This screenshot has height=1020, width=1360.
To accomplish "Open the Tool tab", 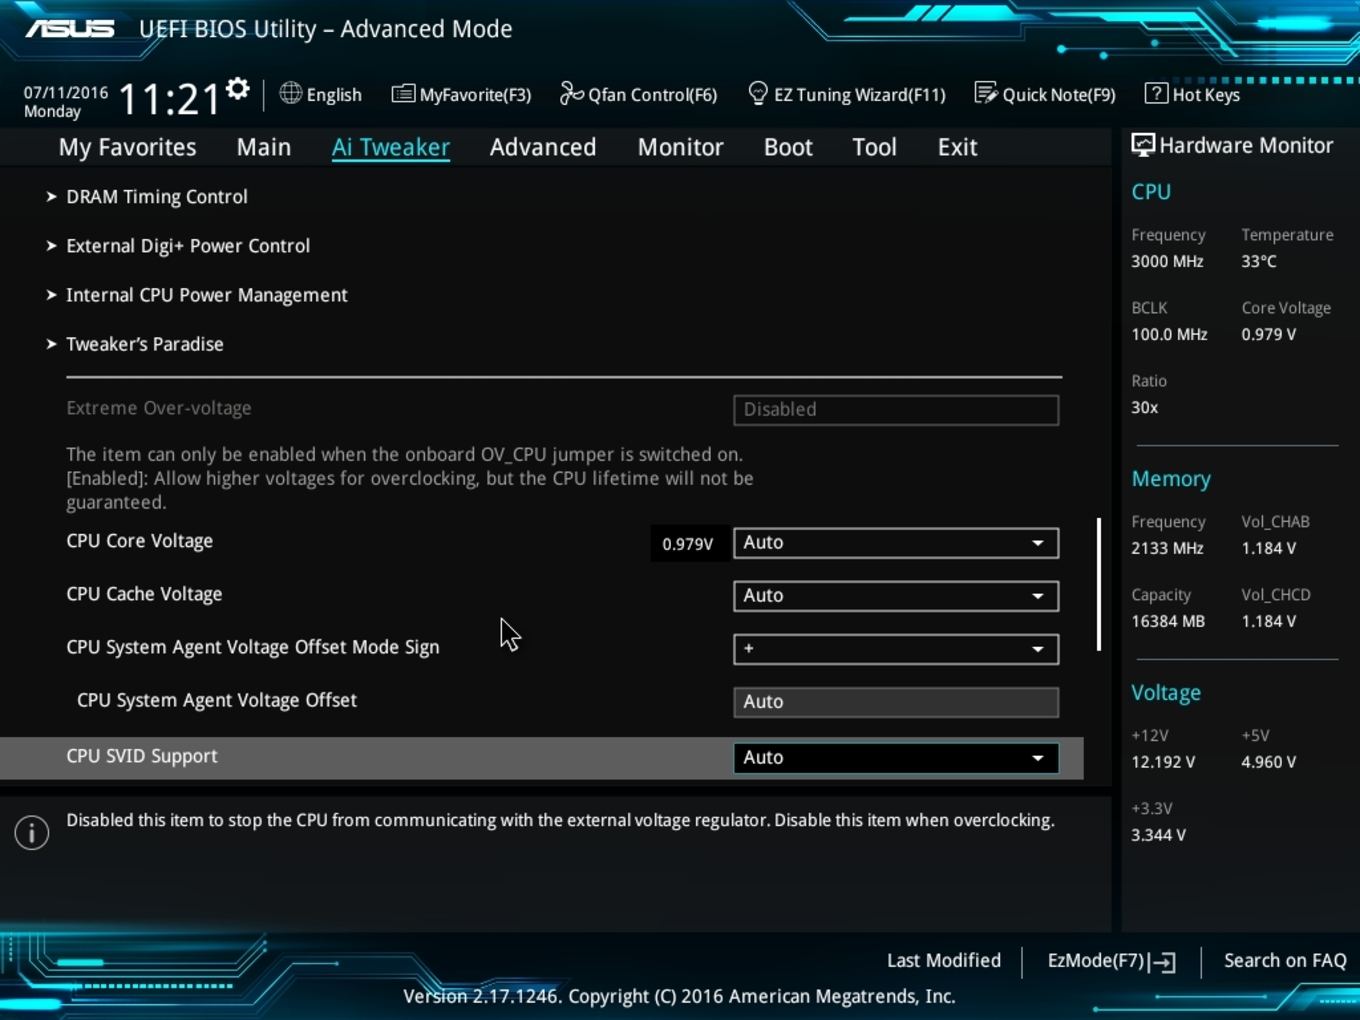I will pyautogui.click(x=874, y=147).
